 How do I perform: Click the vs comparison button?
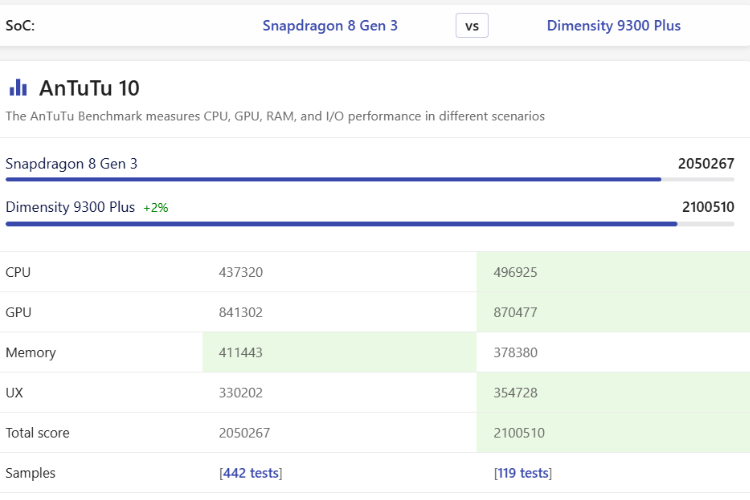pyautogui.click(x=472, y=26)
